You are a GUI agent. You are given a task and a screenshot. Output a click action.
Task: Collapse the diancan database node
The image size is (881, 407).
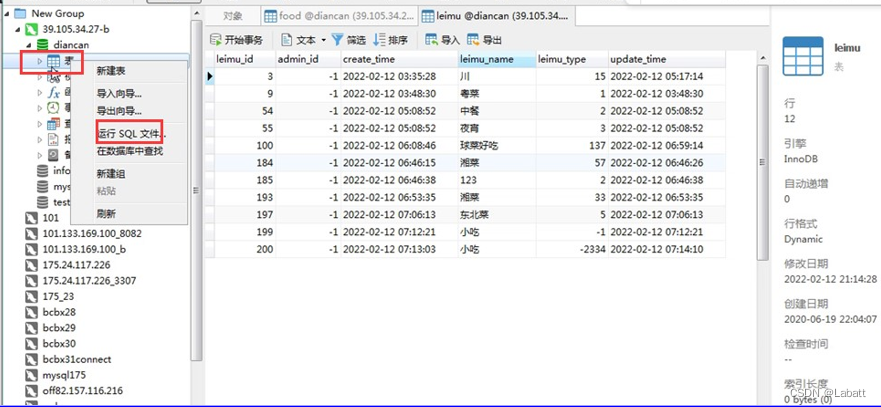click(29, 44)
